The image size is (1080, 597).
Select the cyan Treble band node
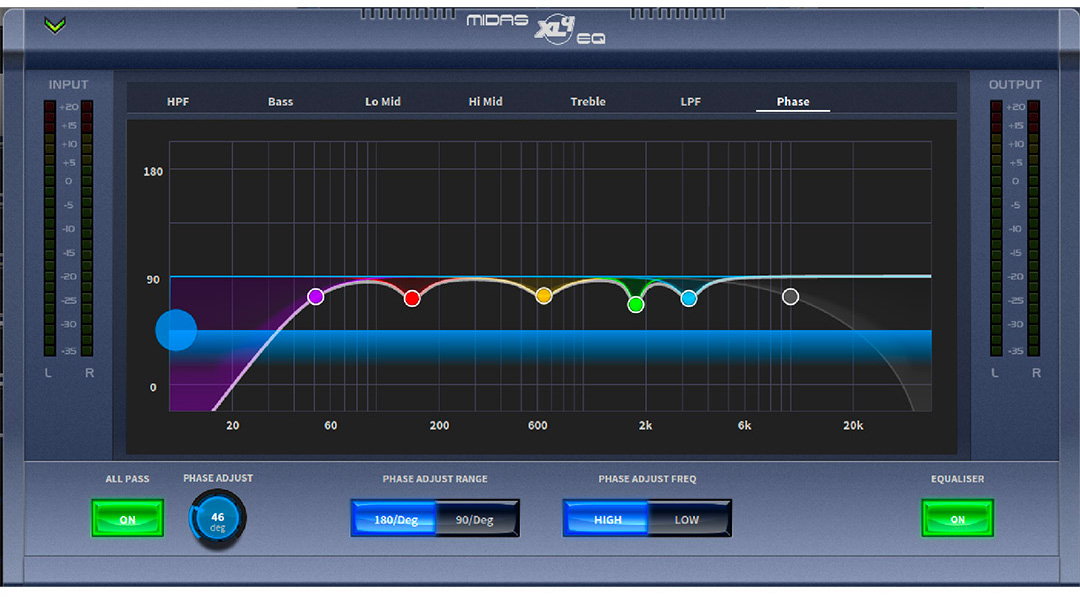coord(689,298)
